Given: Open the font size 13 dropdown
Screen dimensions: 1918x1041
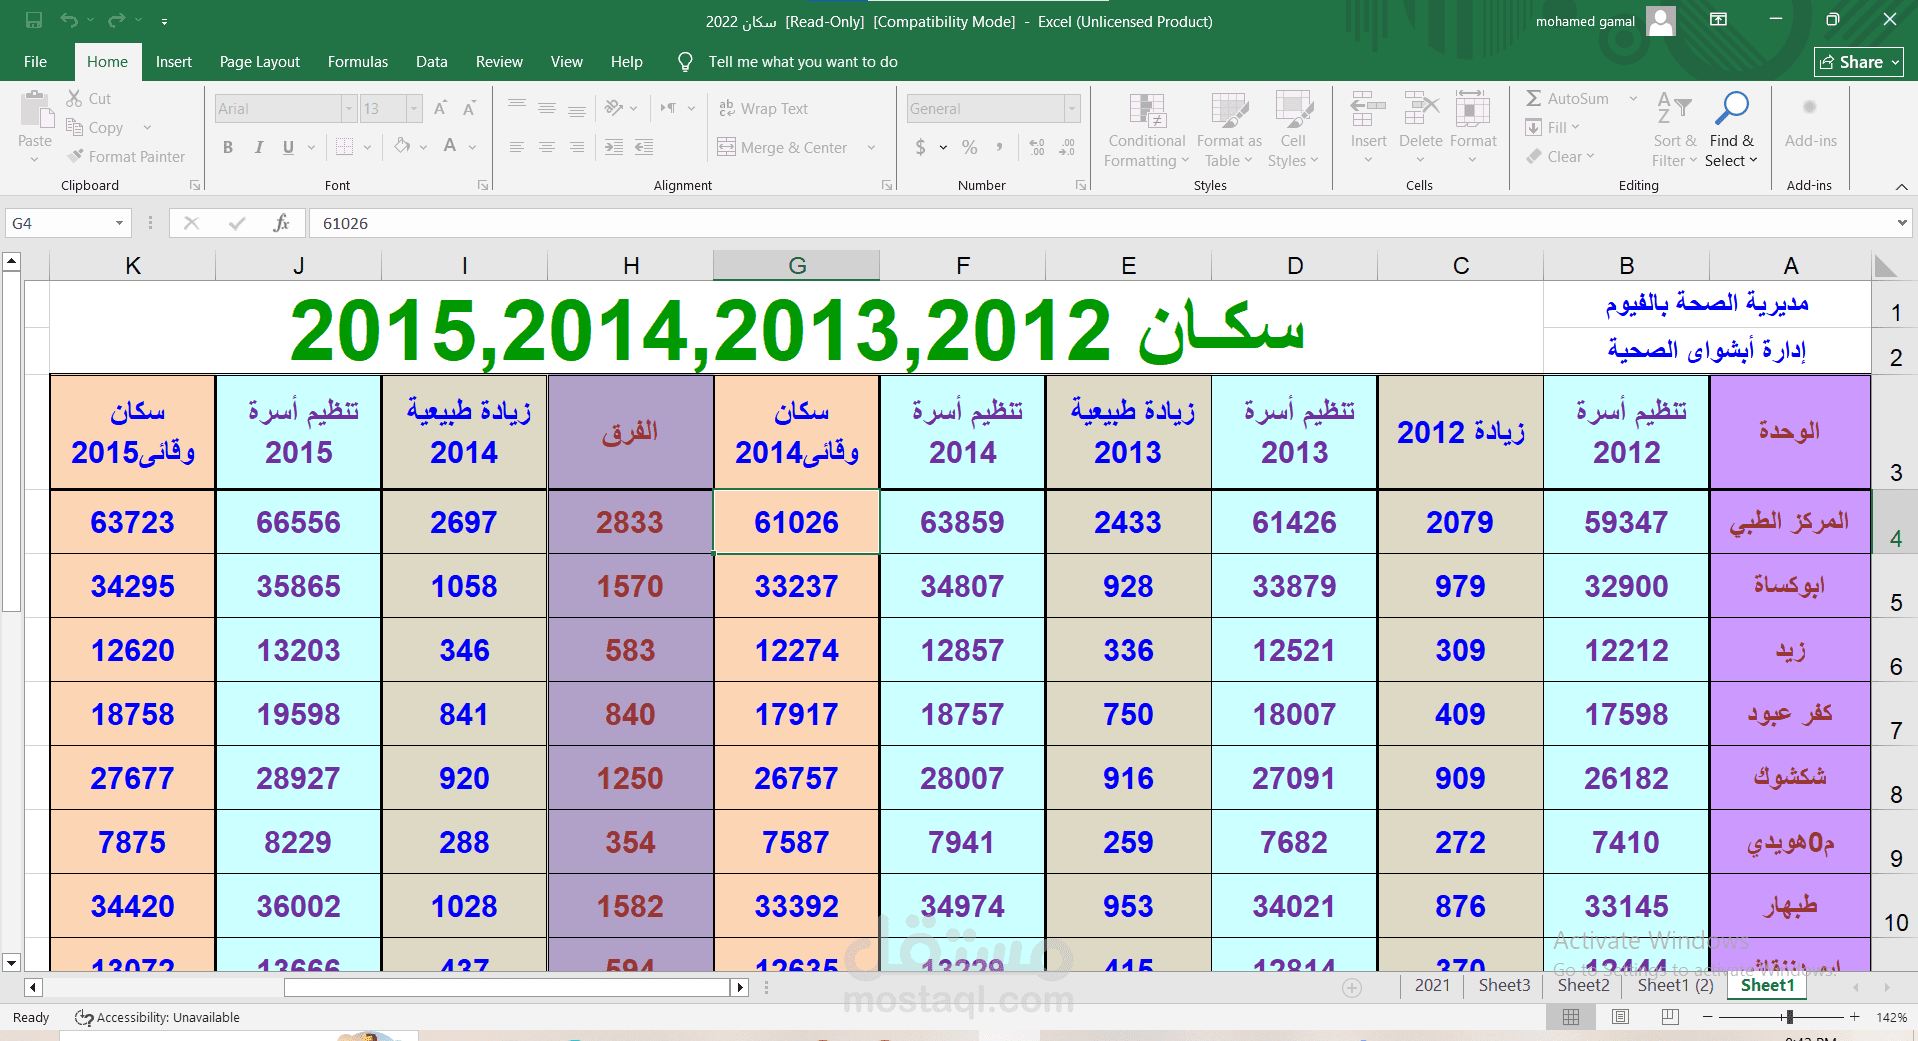Looking at the screenshot, I should tap(413, 108).
